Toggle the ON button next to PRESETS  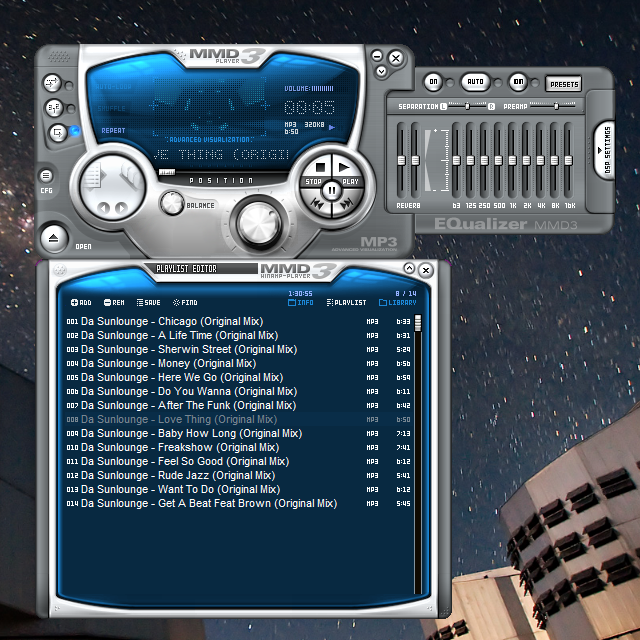[518, 82]
